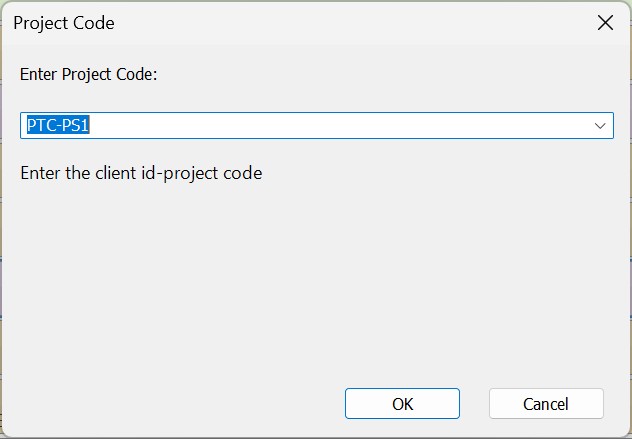The width and height of the screenshot is (632, 439).
Task: Click the "Enter Project Code:" label
Action: [88, 75]
